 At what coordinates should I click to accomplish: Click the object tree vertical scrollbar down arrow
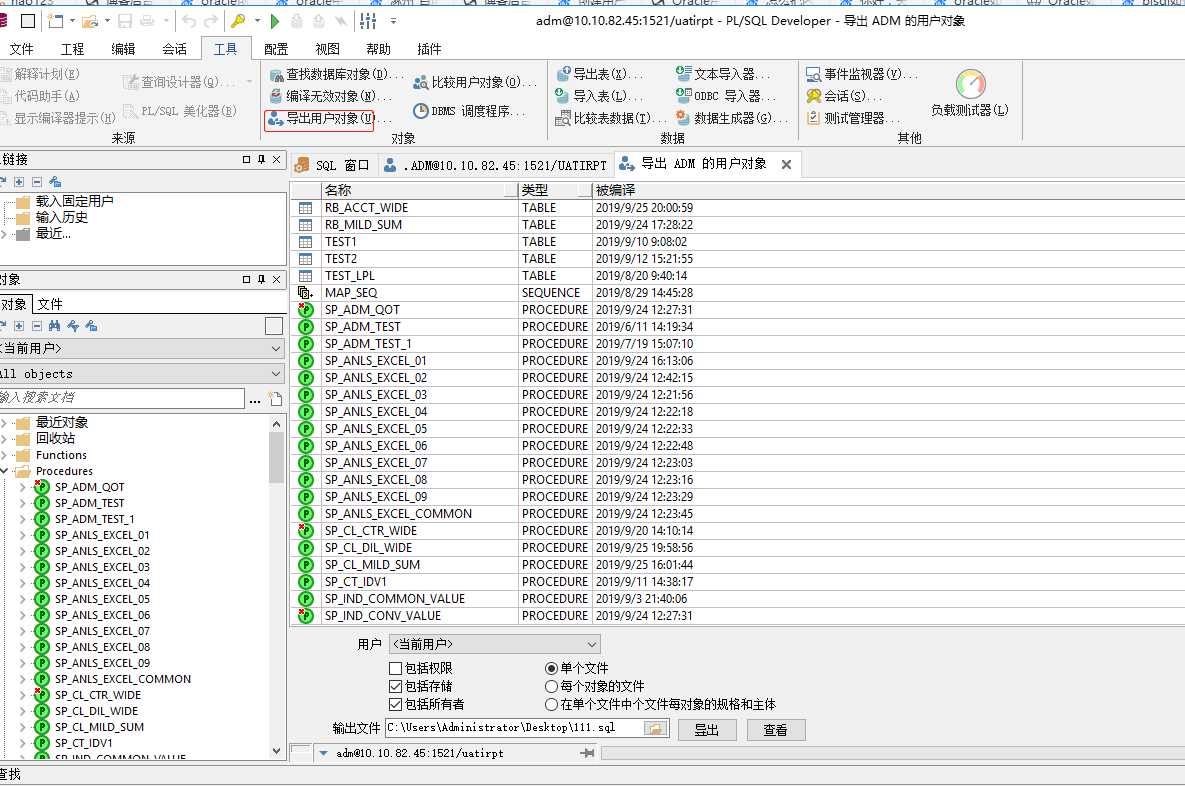(x=277, y=751)
